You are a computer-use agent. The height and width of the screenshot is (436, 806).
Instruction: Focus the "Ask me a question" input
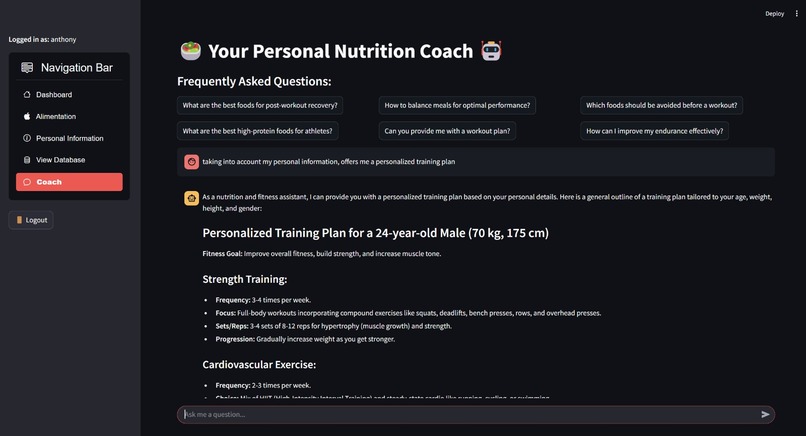(x=465, y=414)
